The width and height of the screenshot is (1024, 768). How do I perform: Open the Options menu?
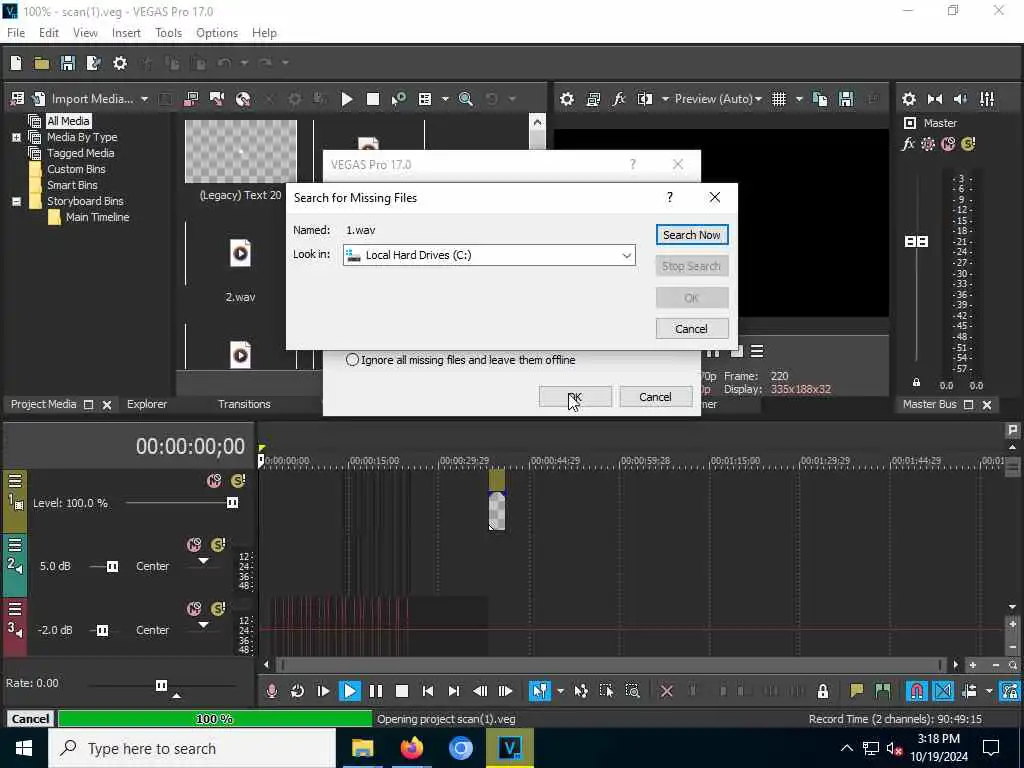[x=217, y=33]
